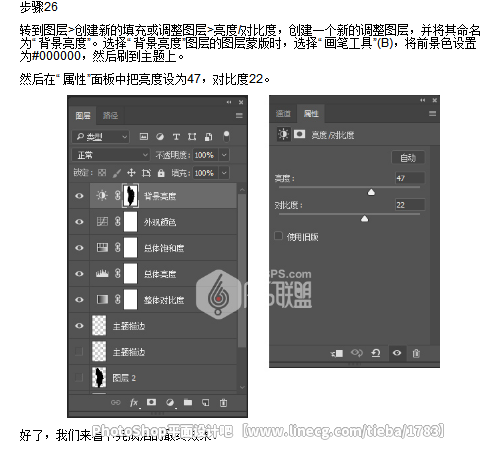The width and height of the screenshot is (500, 450).
Task: Toggle layer filtering switch on or off
Action: pyautogui.click(x=226, y=136)
